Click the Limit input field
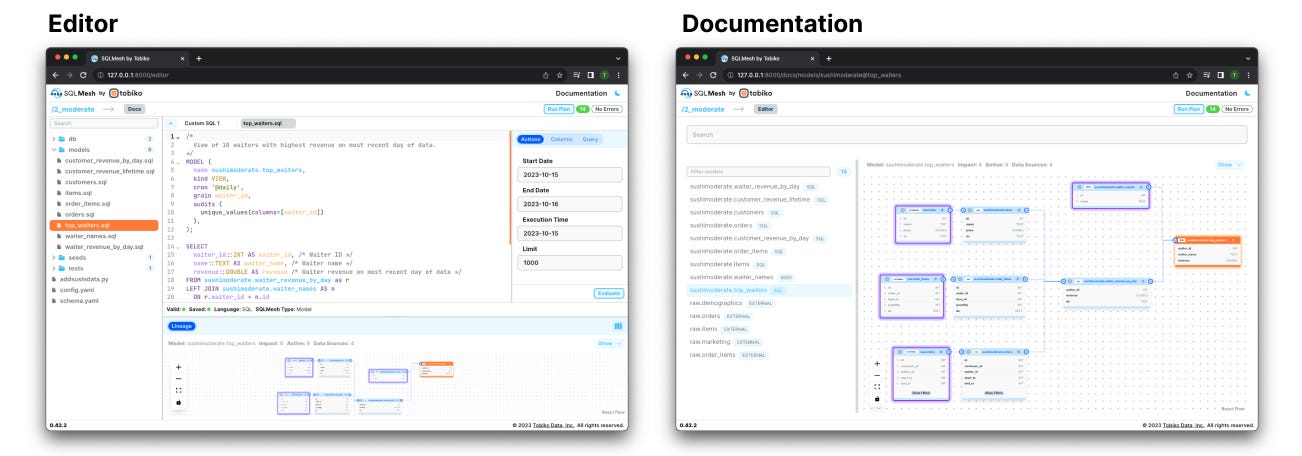 pos(569,262)
